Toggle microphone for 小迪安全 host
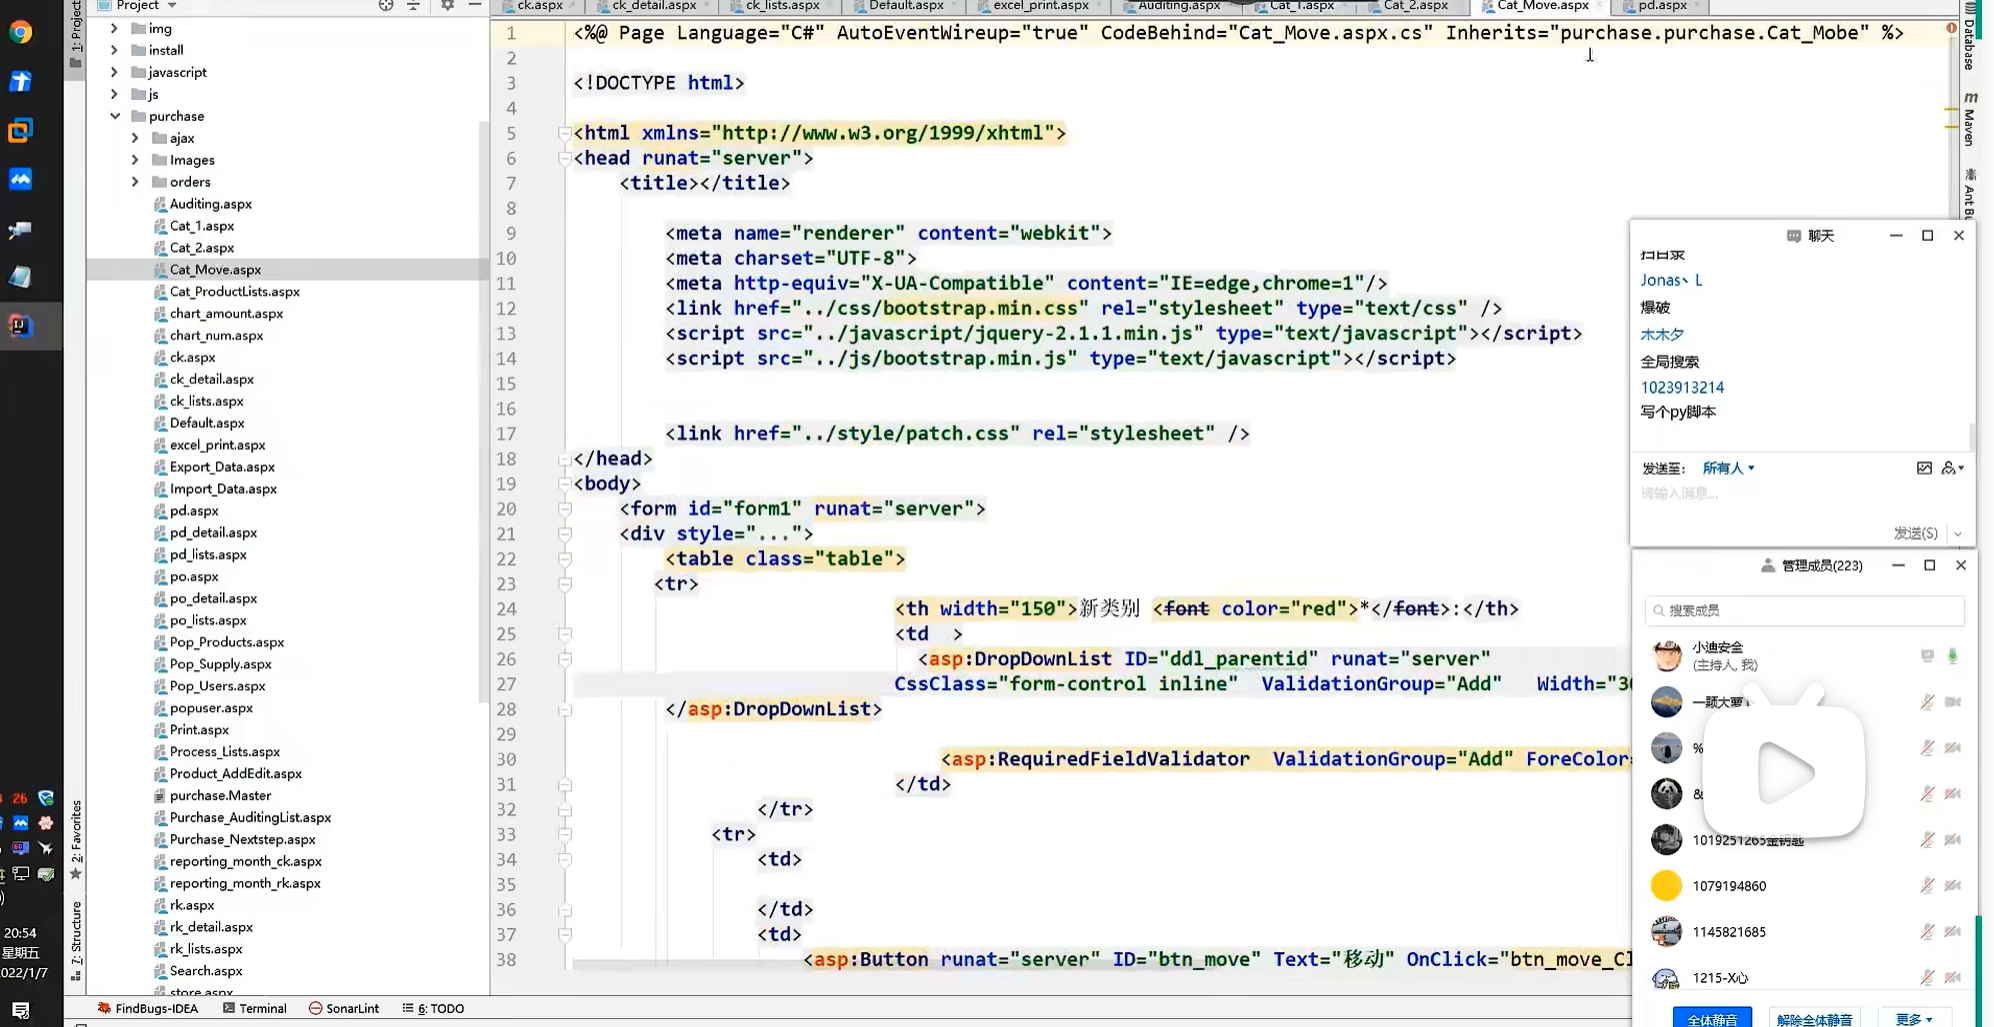The image size is (1994, 1027). click(x=1952, y=656)
